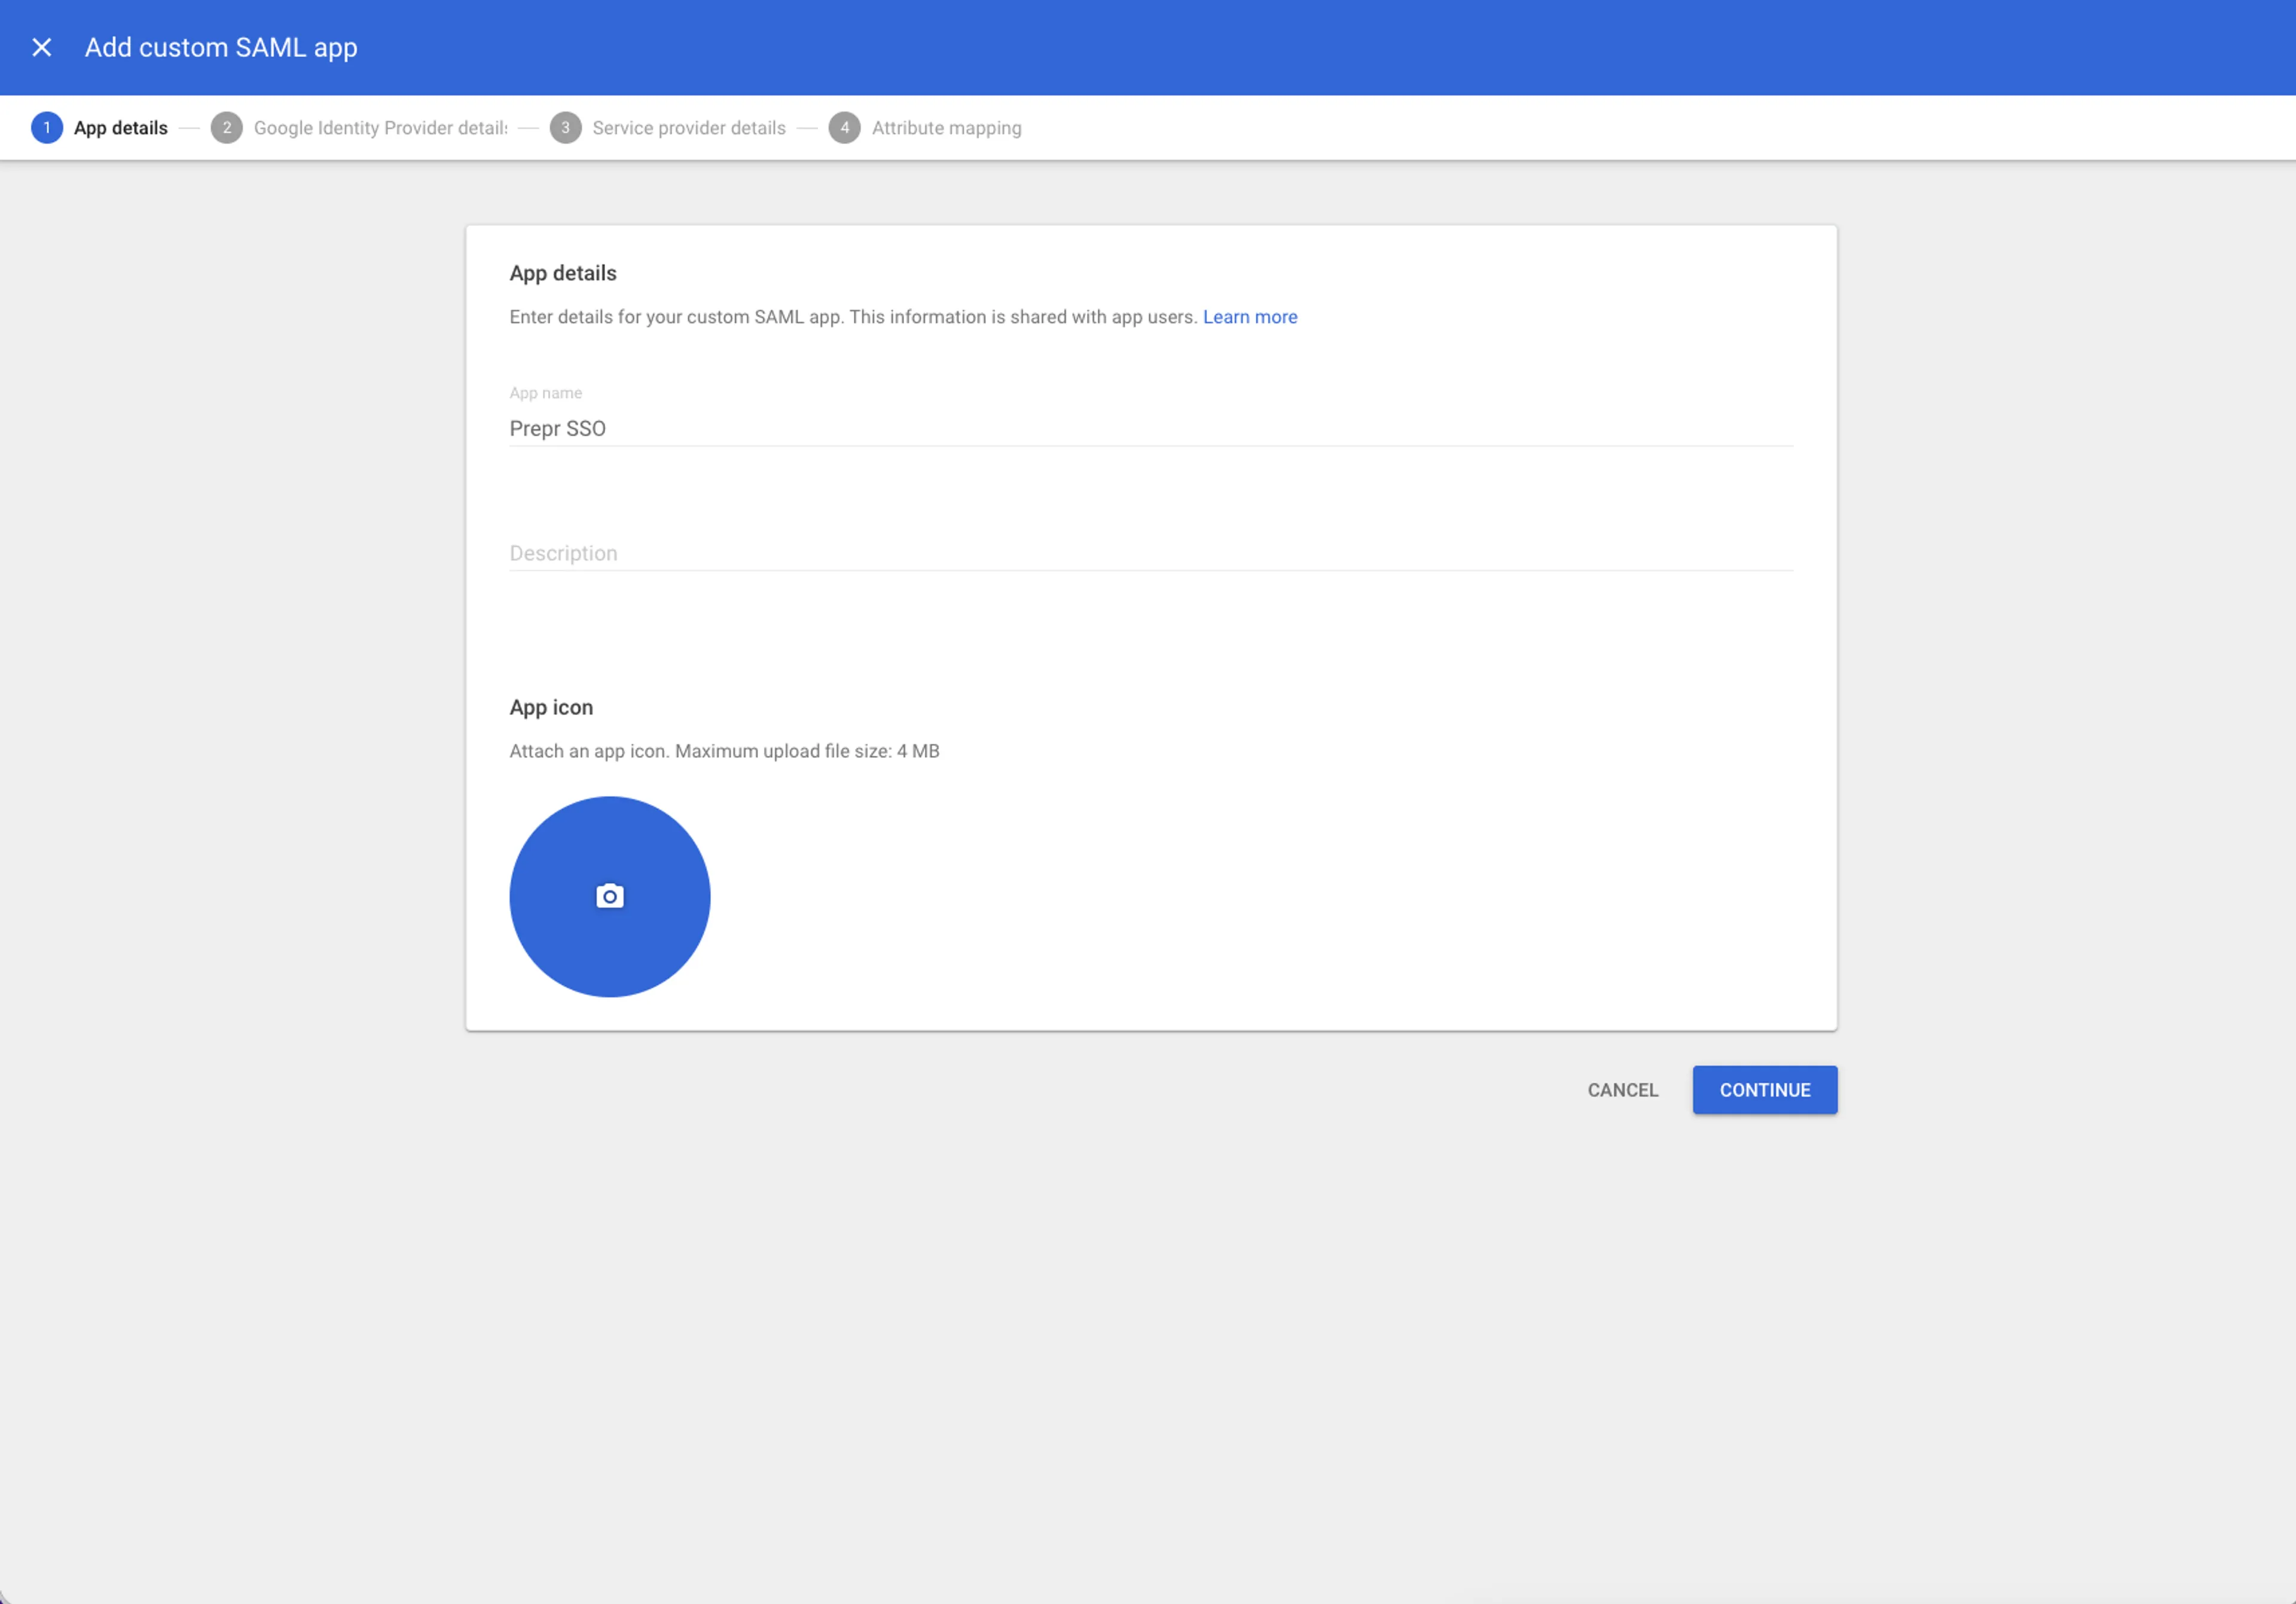The image size is (2296, 1604).
Task: Click the Cancel button
Action: [x=1622, y=1090]
